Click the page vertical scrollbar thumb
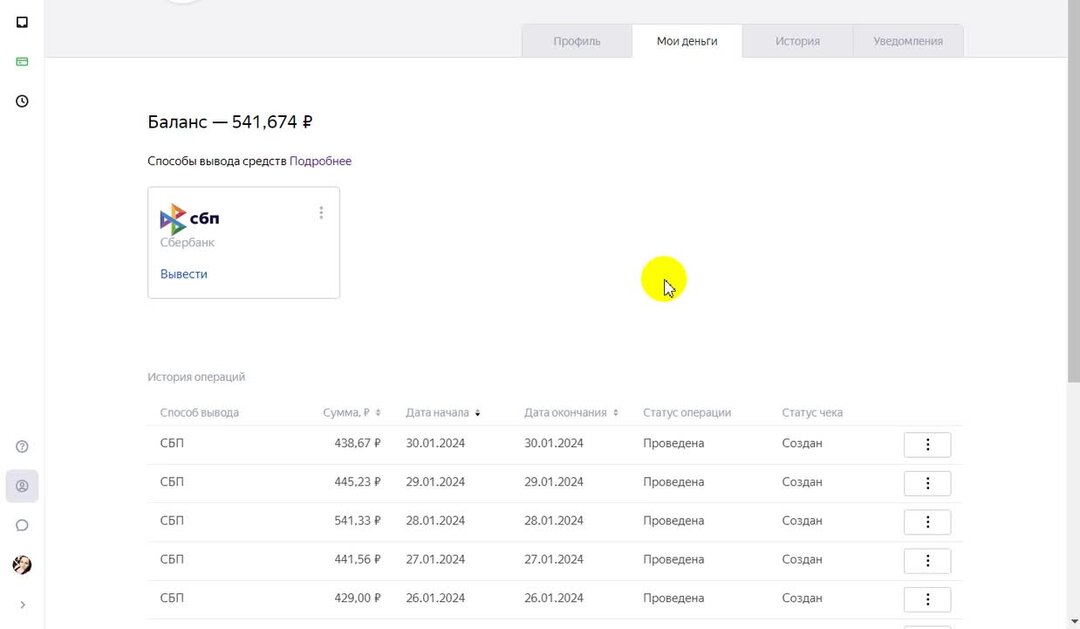The image size is (1080, 629). point(1074,193)
